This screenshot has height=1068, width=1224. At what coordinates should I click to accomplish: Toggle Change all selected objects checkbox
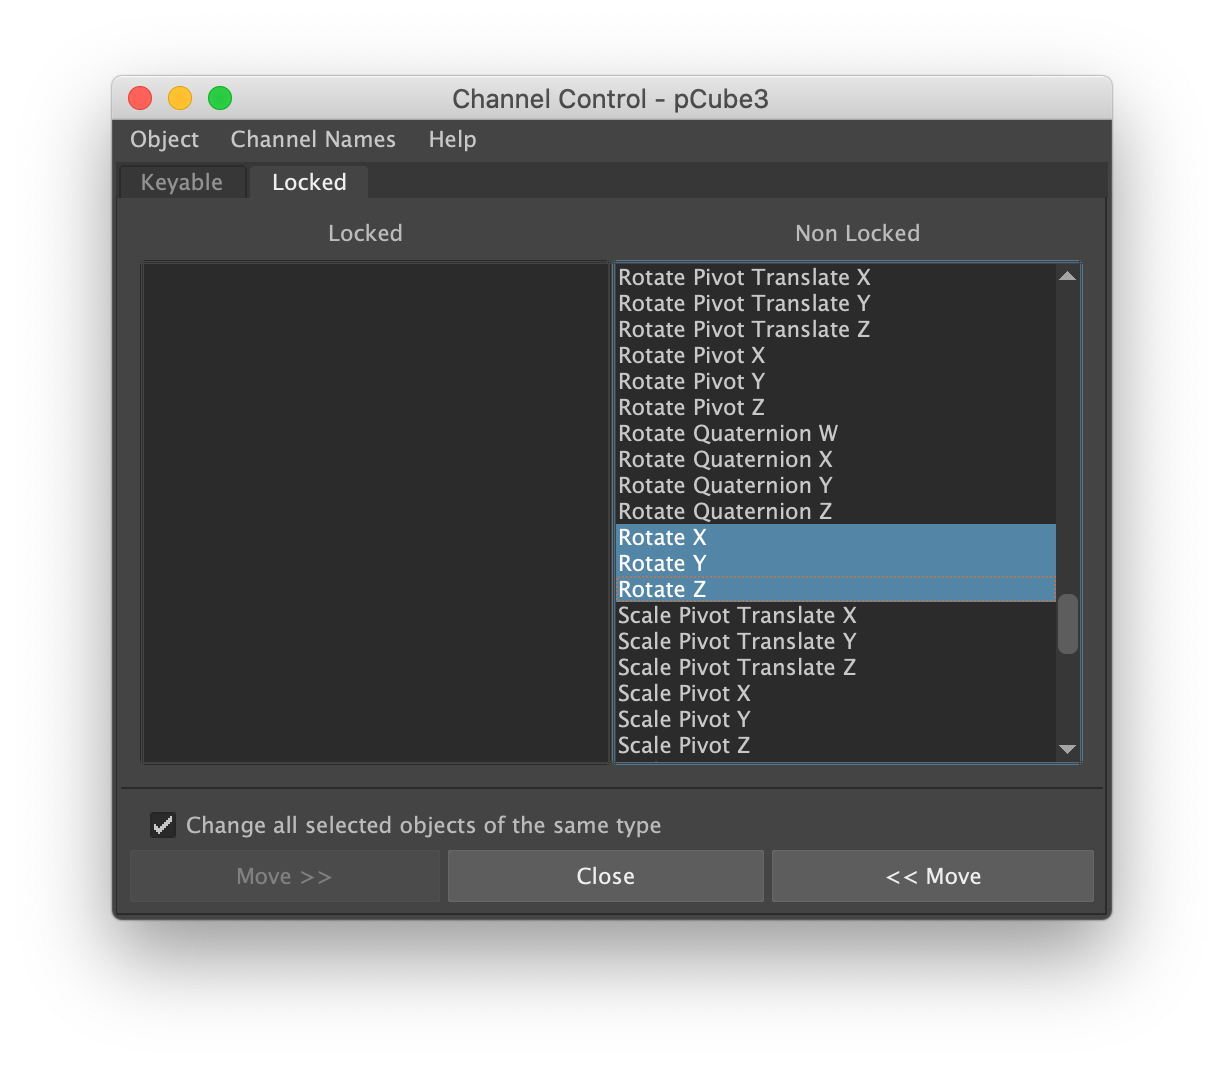[163, 825]
